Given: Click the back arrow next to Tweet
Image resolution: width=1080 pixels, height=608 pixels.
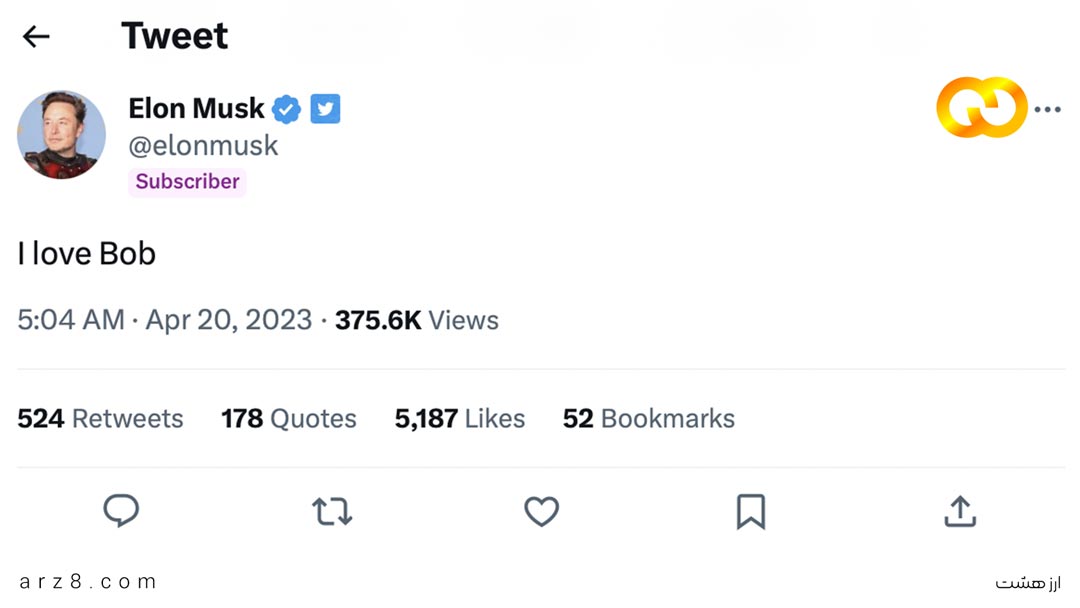Looking at the screenshot, I should (36, 37).
